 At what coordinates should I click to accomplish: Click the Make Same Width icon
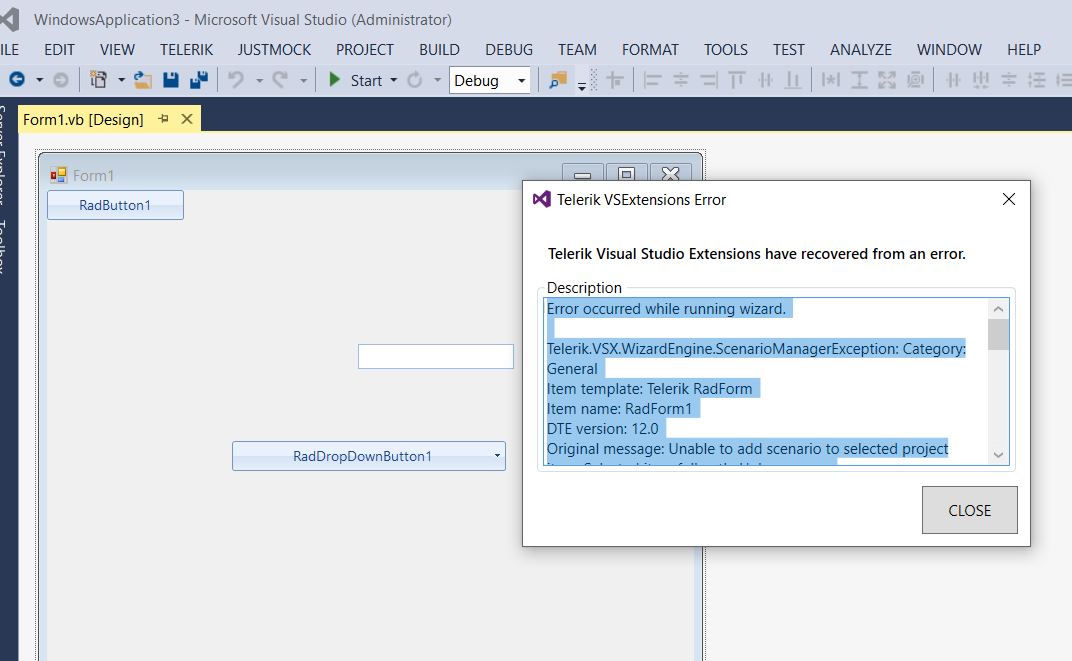[x=831, y=80]
